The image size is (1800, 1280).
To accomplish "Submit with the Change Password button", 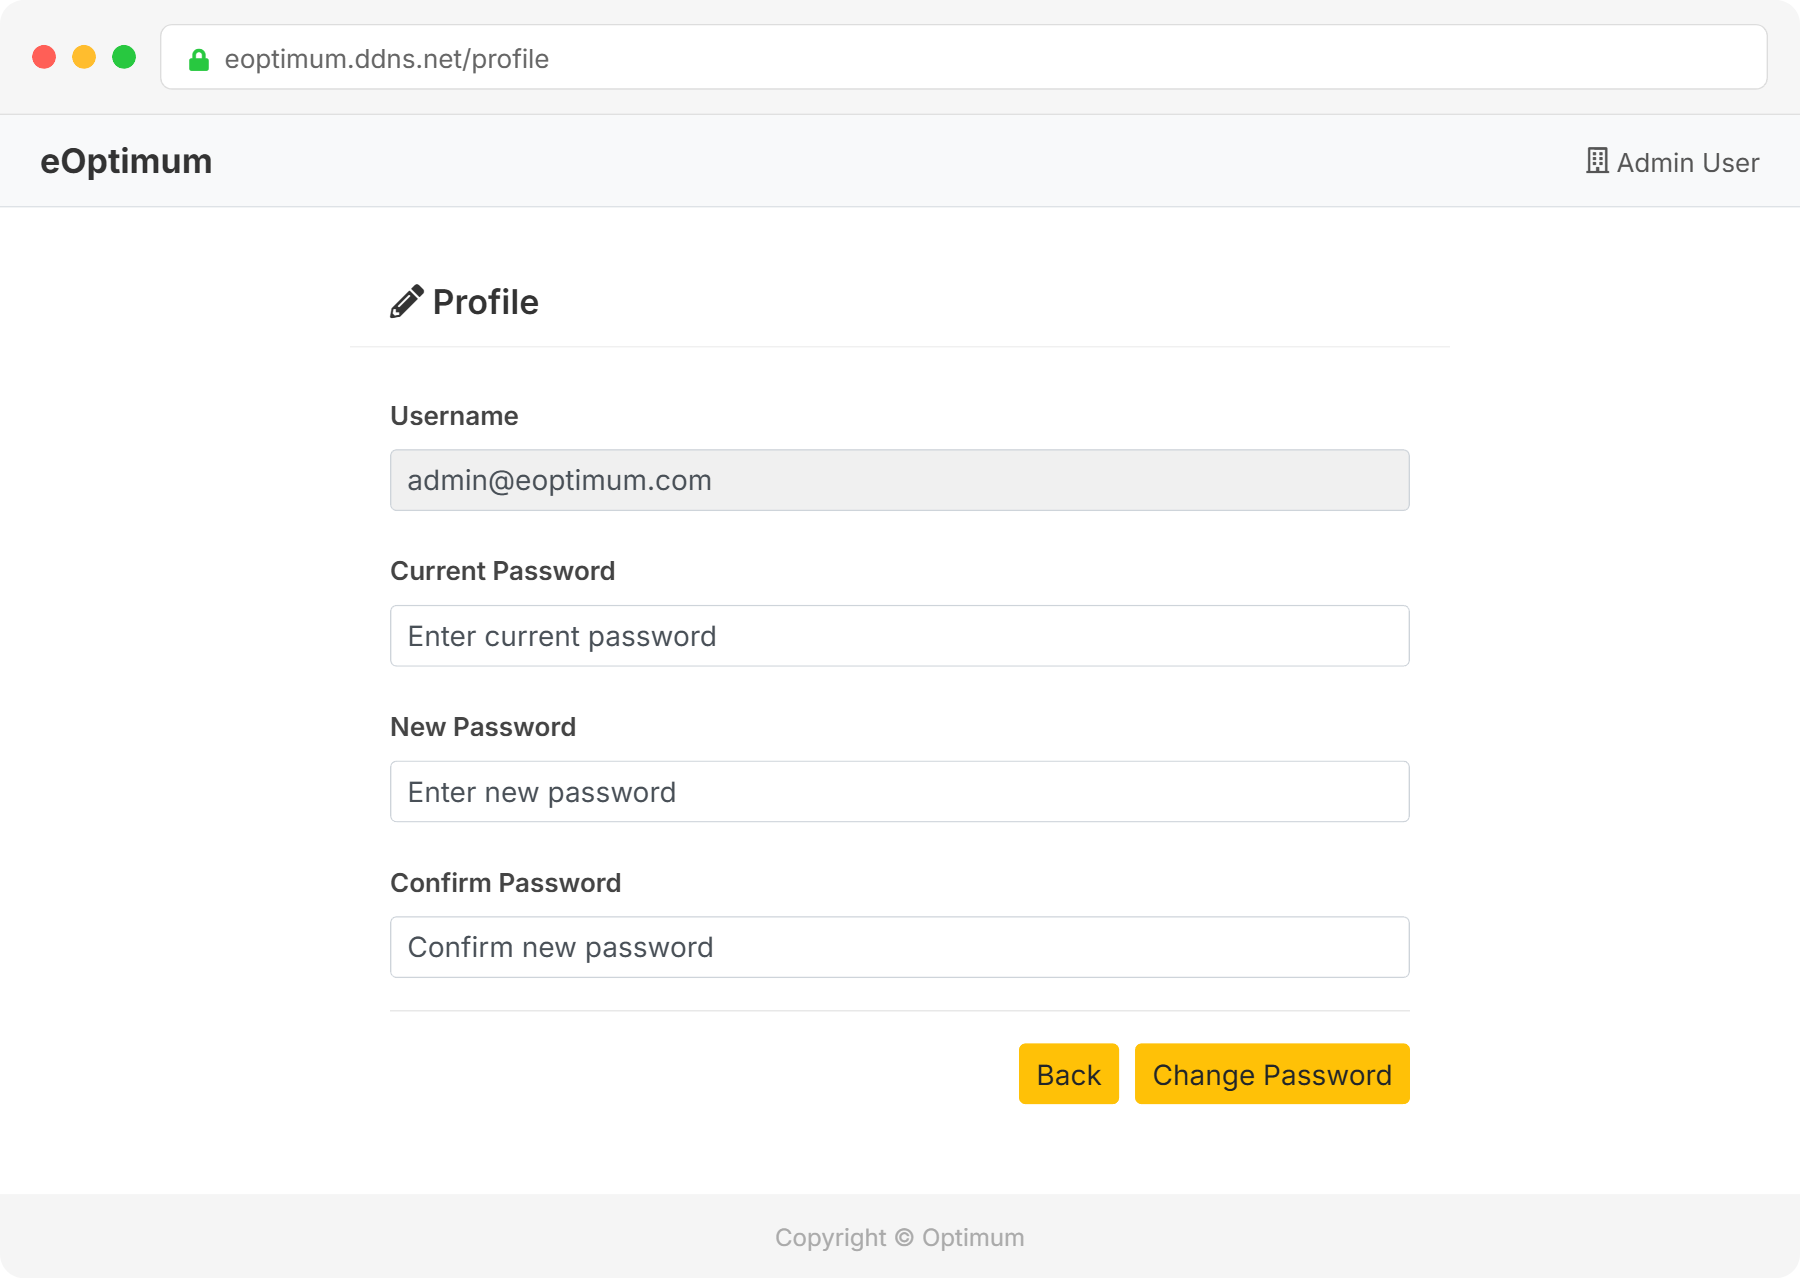I will tap(1271, 1074).
